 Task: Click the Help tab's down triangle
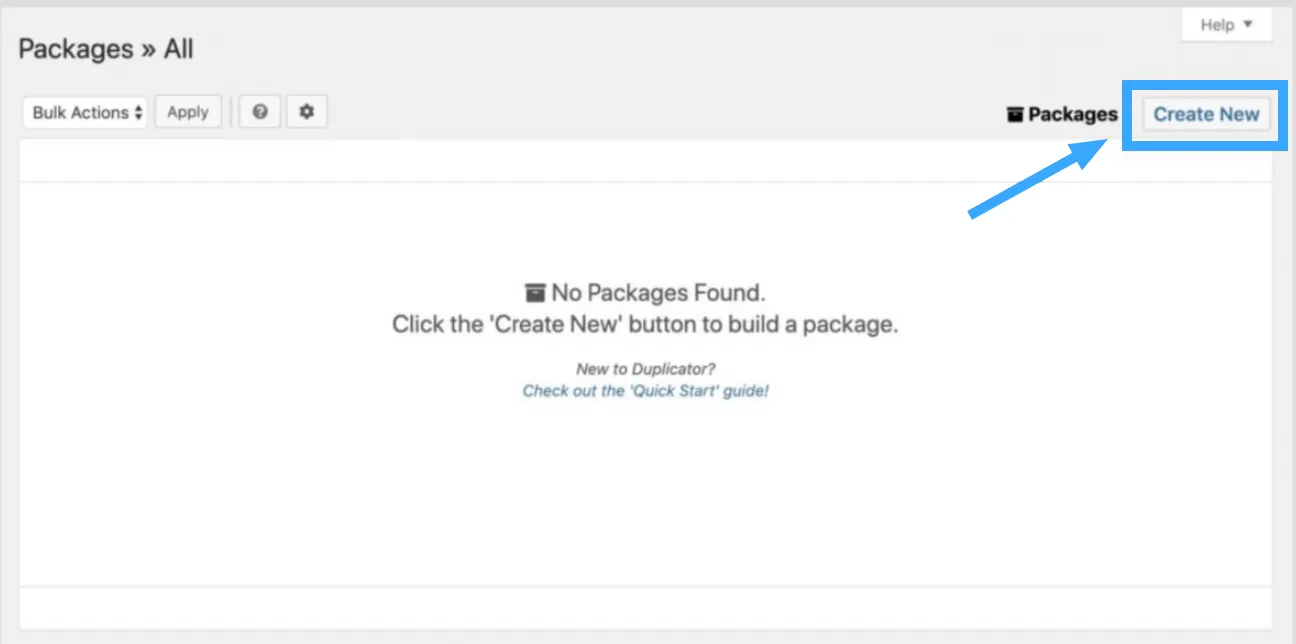[x=1247, y=24]
